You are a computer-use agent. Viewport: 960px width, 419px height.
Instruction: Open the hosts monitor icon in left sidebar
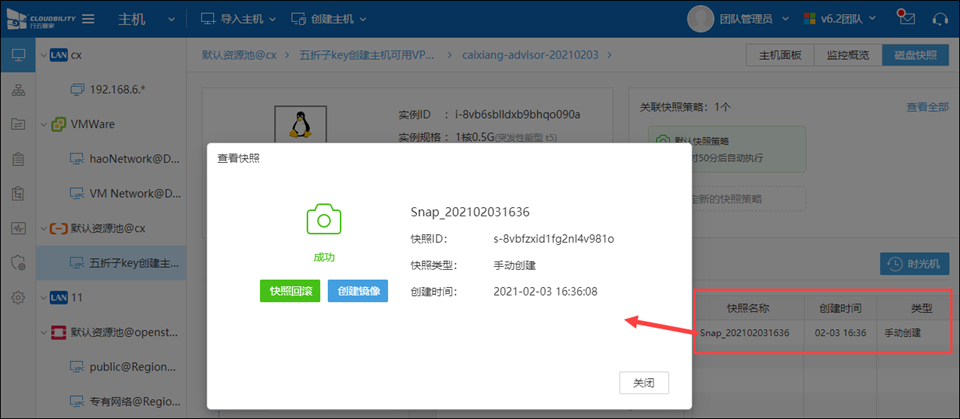point(18,55)
